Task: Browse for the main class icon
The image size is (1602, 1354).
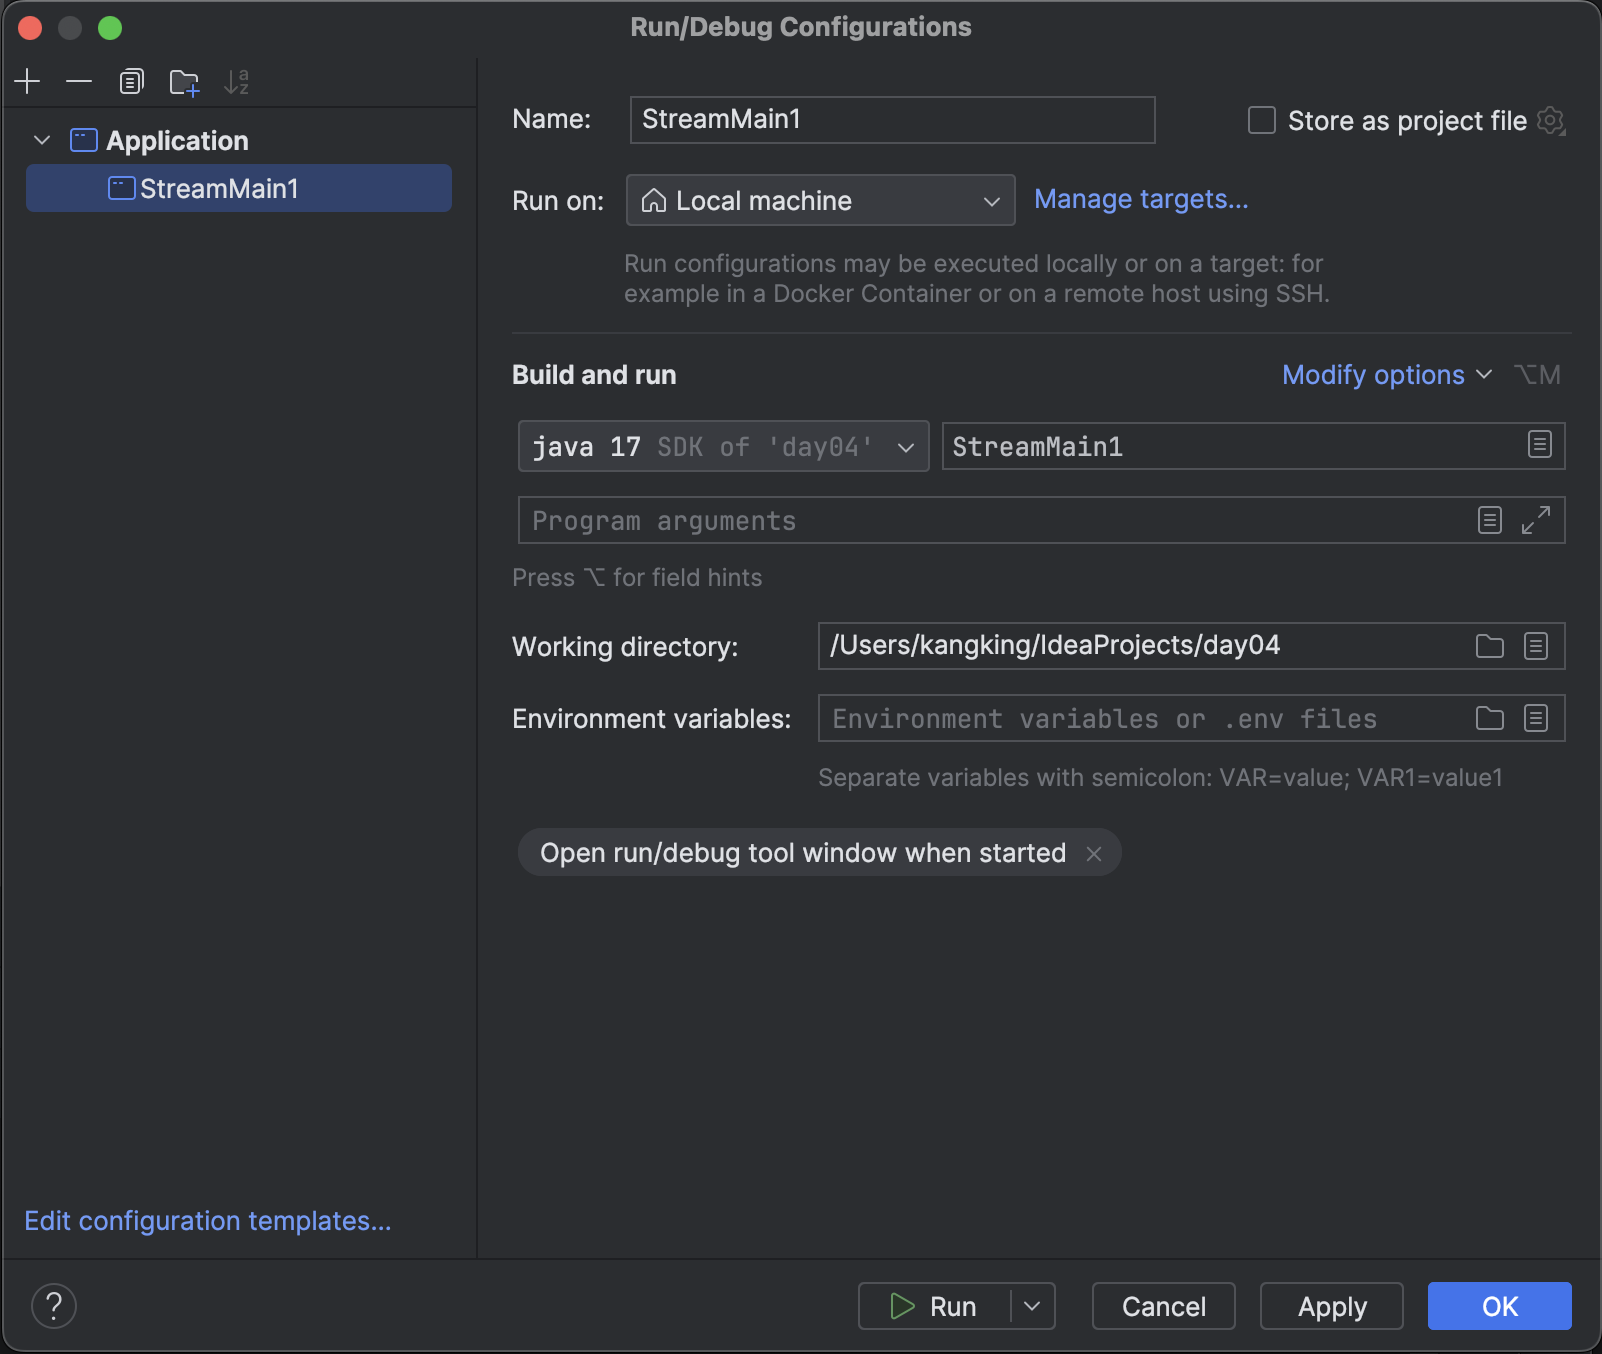Action: click(x=1540, y=445)
